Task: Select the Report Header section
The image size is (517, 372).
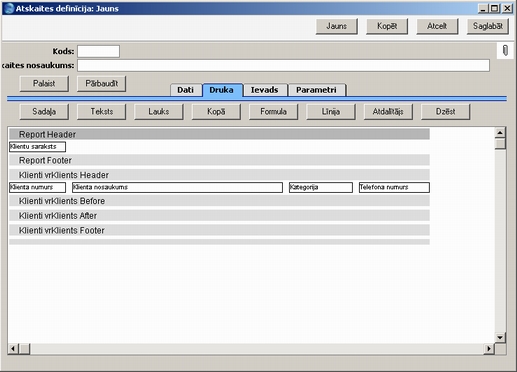Action: click(219, 134)
